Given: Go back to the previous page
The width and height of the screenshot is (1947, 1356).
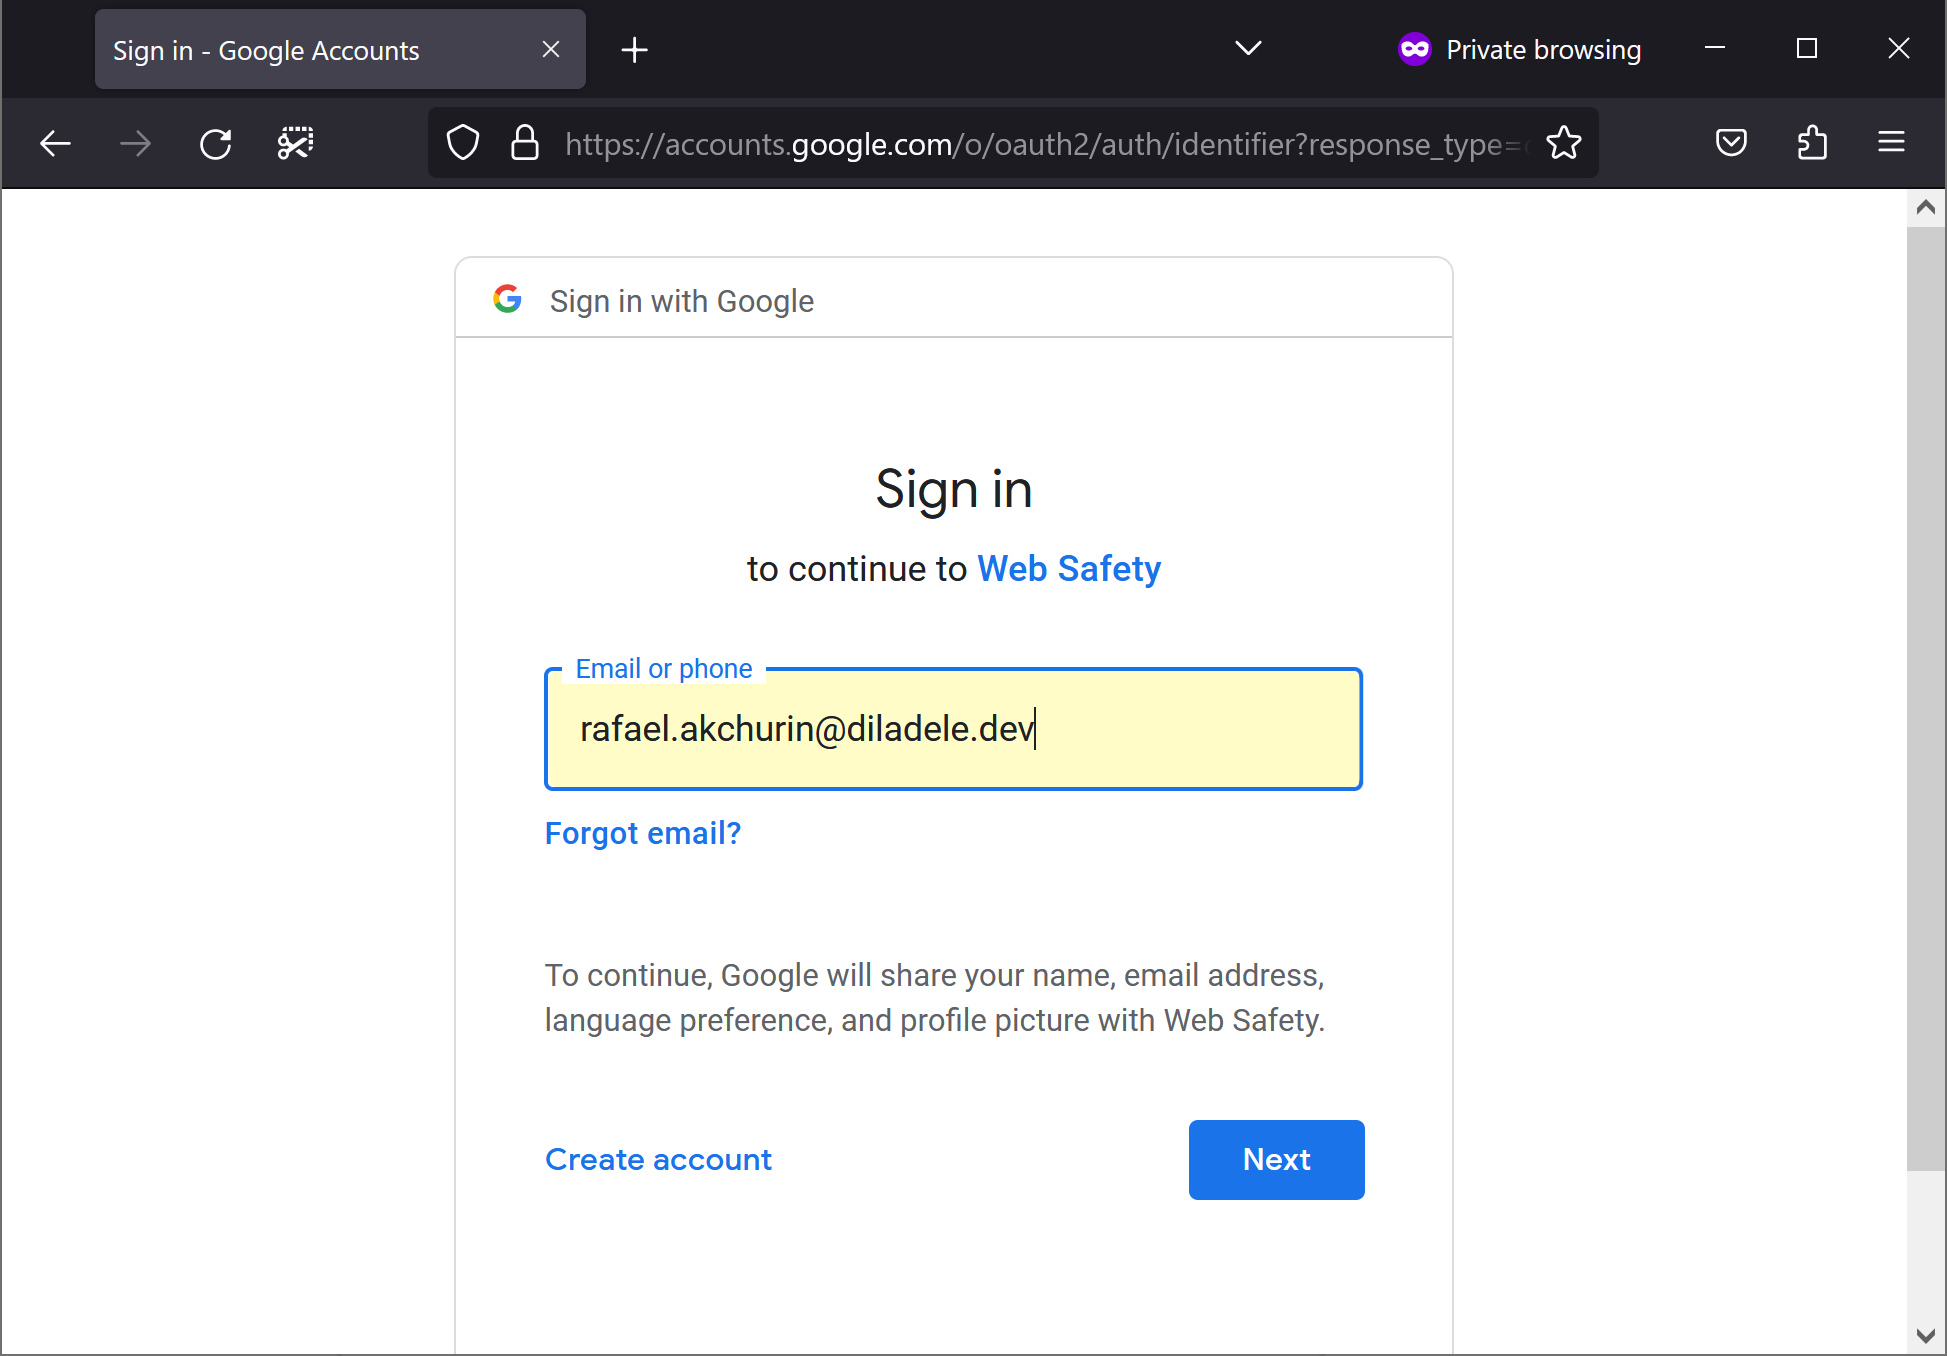Looking at the screenshot, I should [55, 144].
